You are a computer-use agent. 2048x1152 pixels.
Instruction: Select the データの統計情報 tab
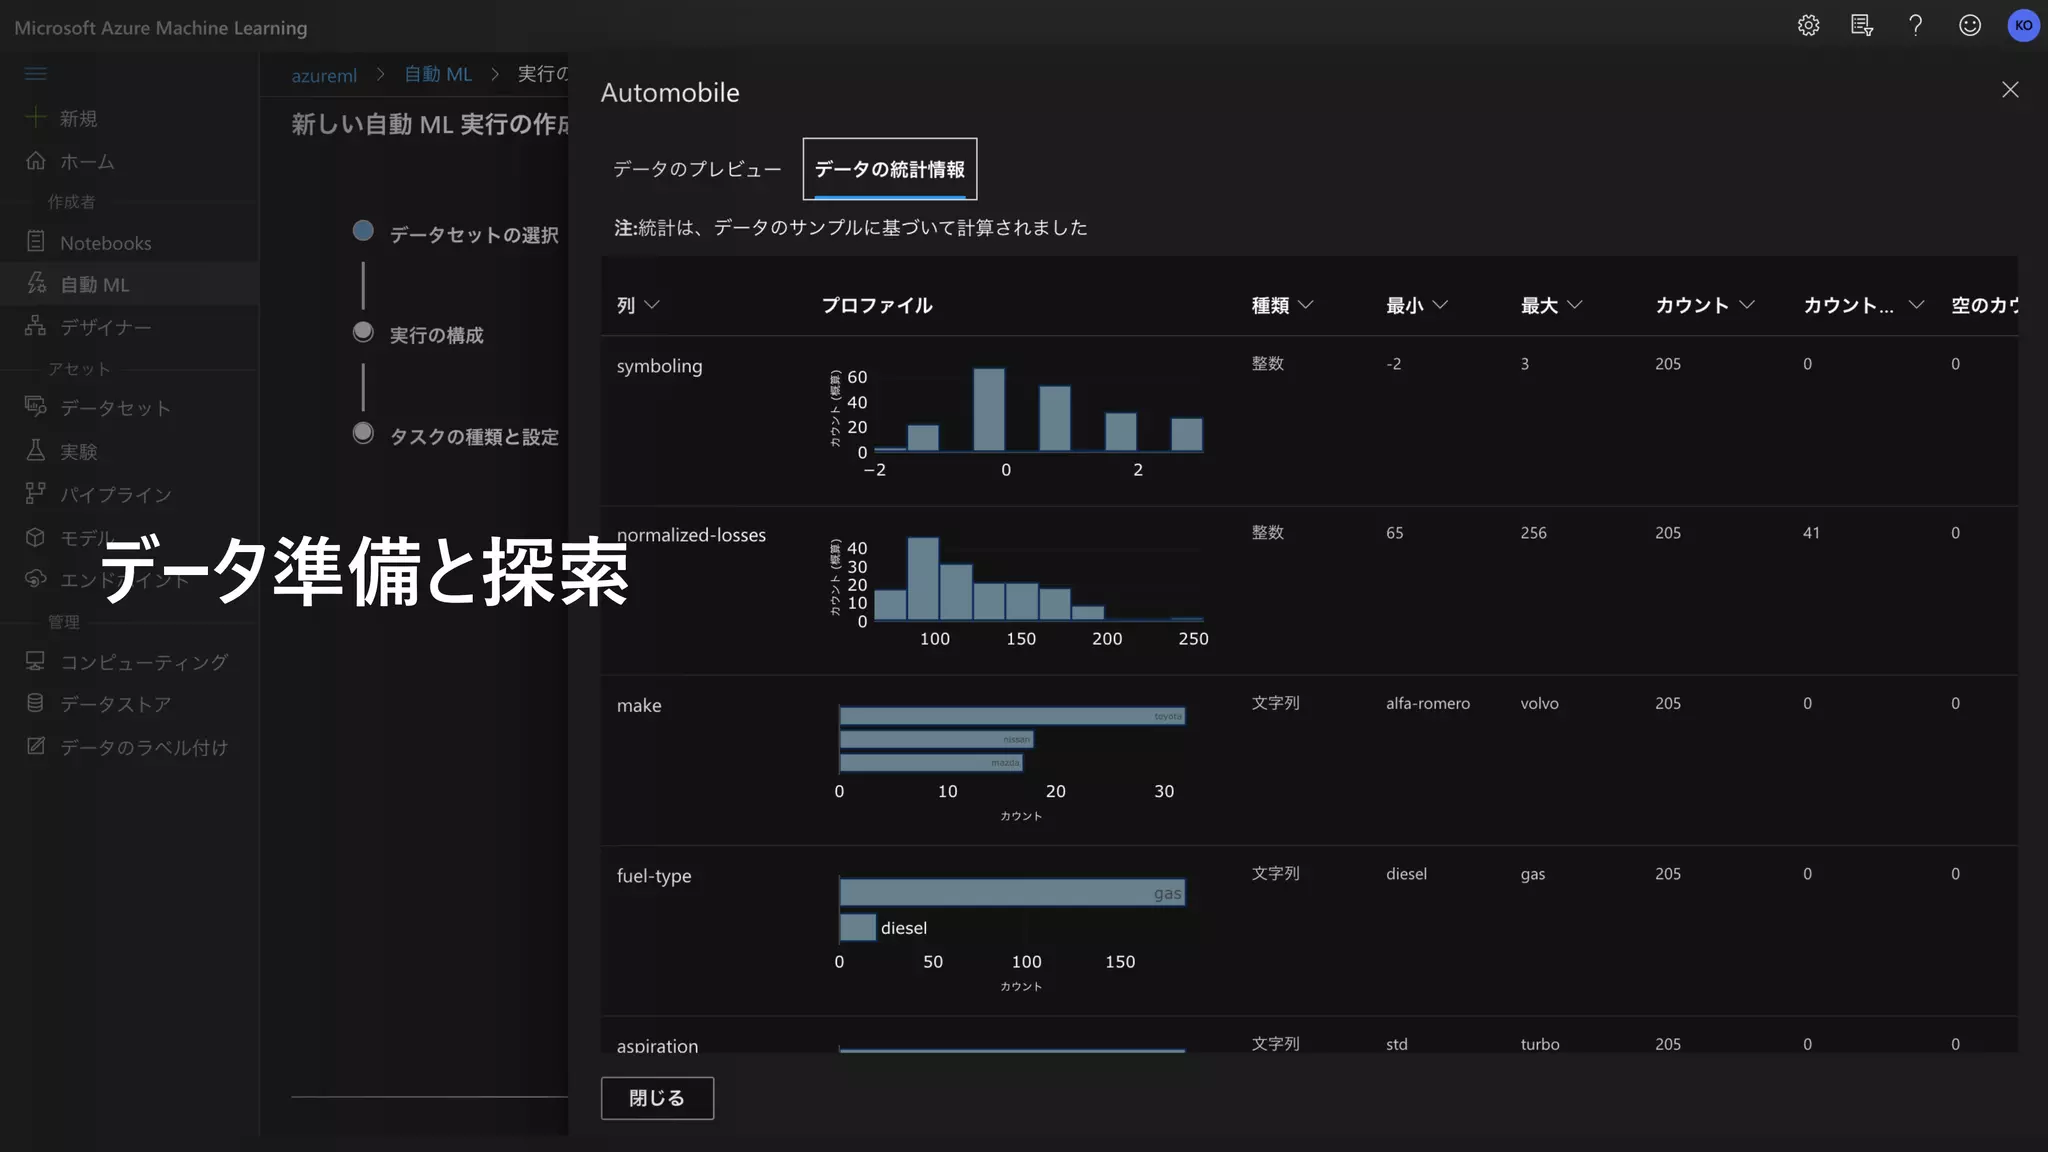click(889, 169)
